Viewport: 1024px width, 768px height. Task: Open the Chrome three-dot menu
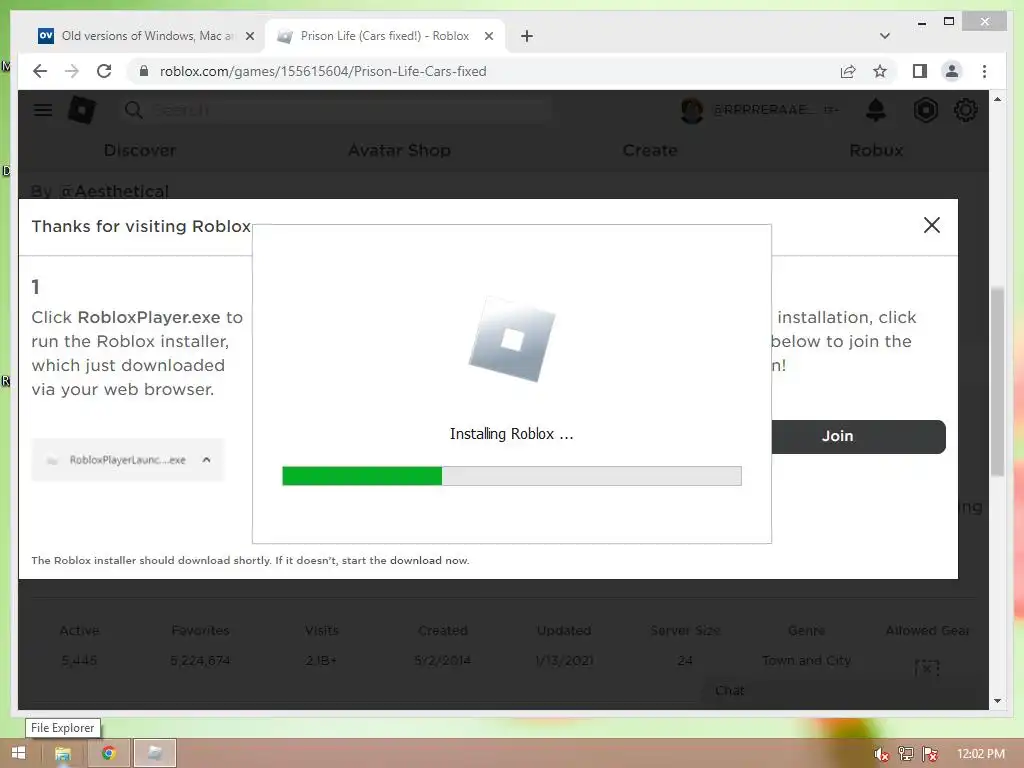(x=984, y=71)
